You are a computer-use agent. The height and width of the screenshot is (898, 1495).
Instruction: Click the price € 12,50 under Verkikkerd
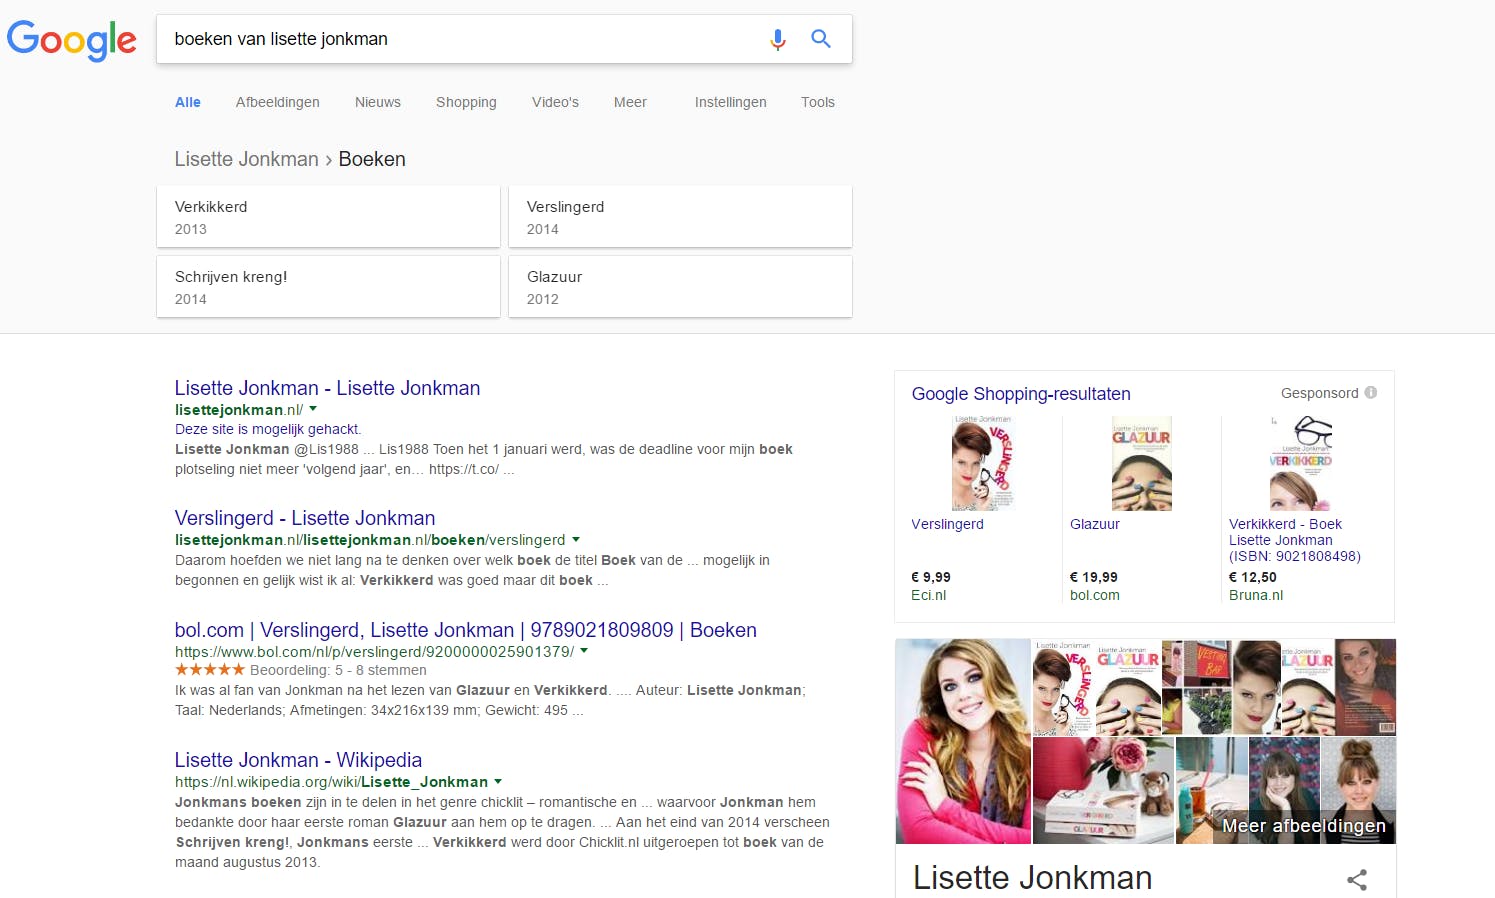point(1253,577)
